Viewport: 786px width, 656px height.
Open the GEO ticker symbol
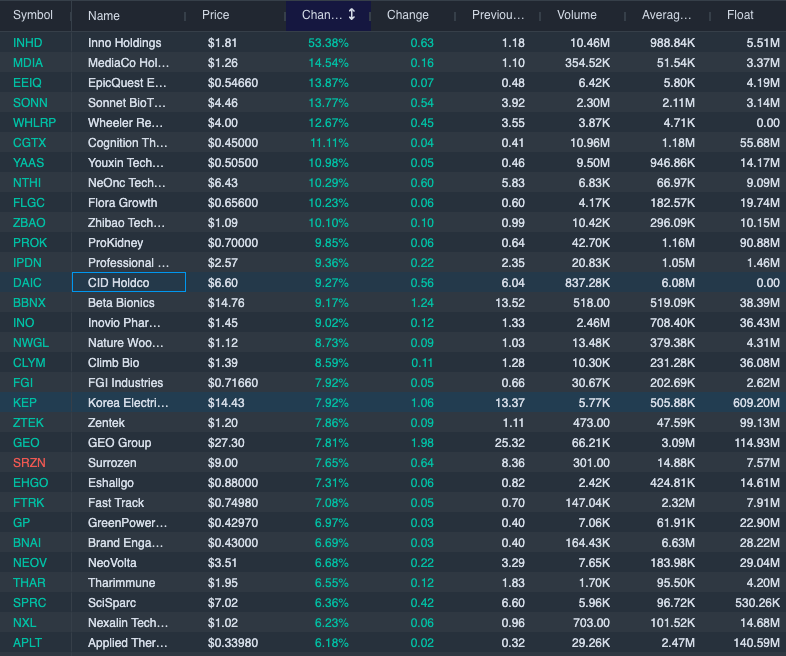pyautogui.click(x=26, y=443)
